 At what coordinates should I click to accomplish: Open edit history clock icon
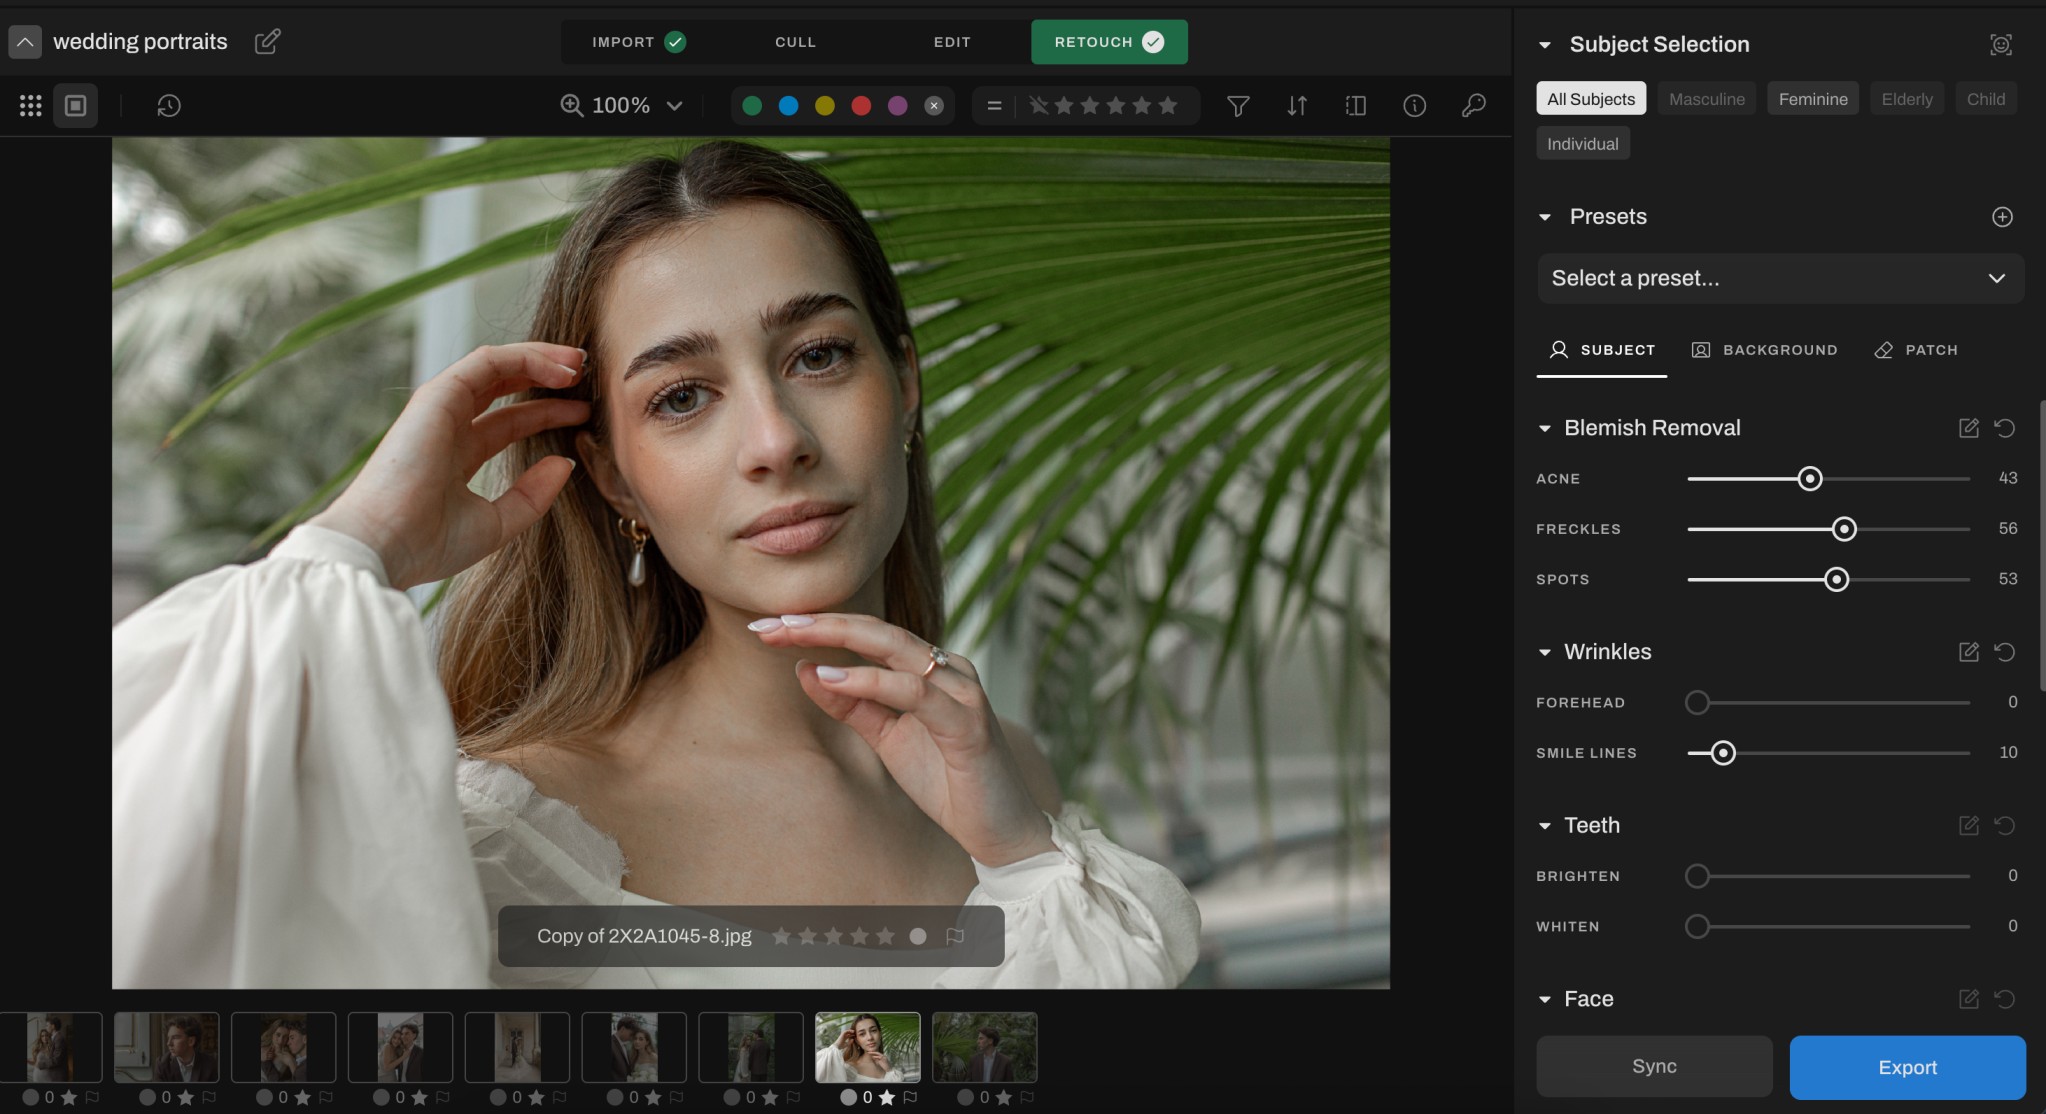(x=168, y=106)
